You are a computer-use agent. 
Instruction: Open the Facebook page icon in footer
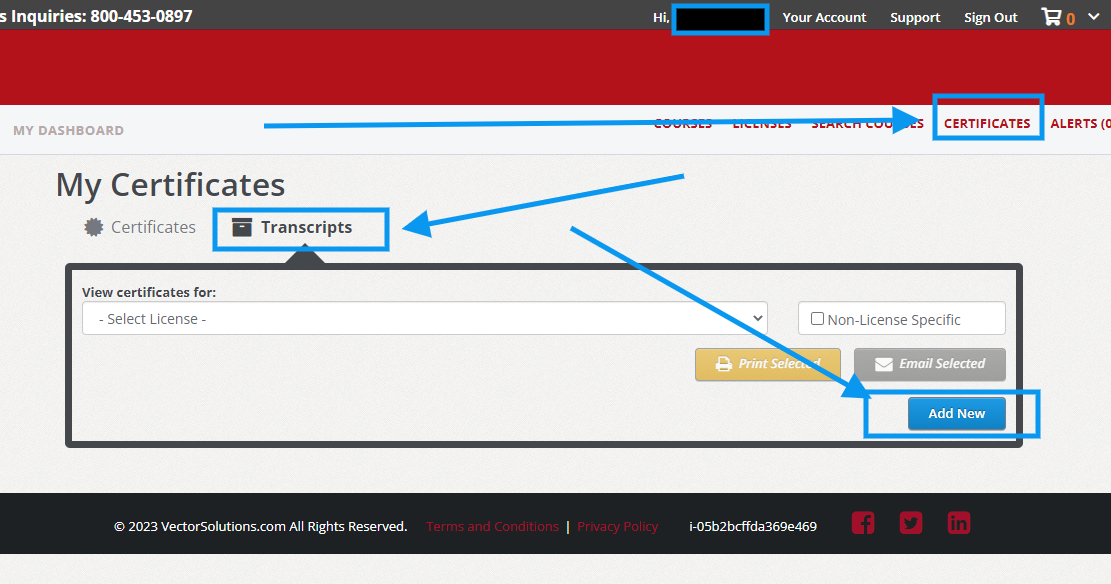[862, 522]
